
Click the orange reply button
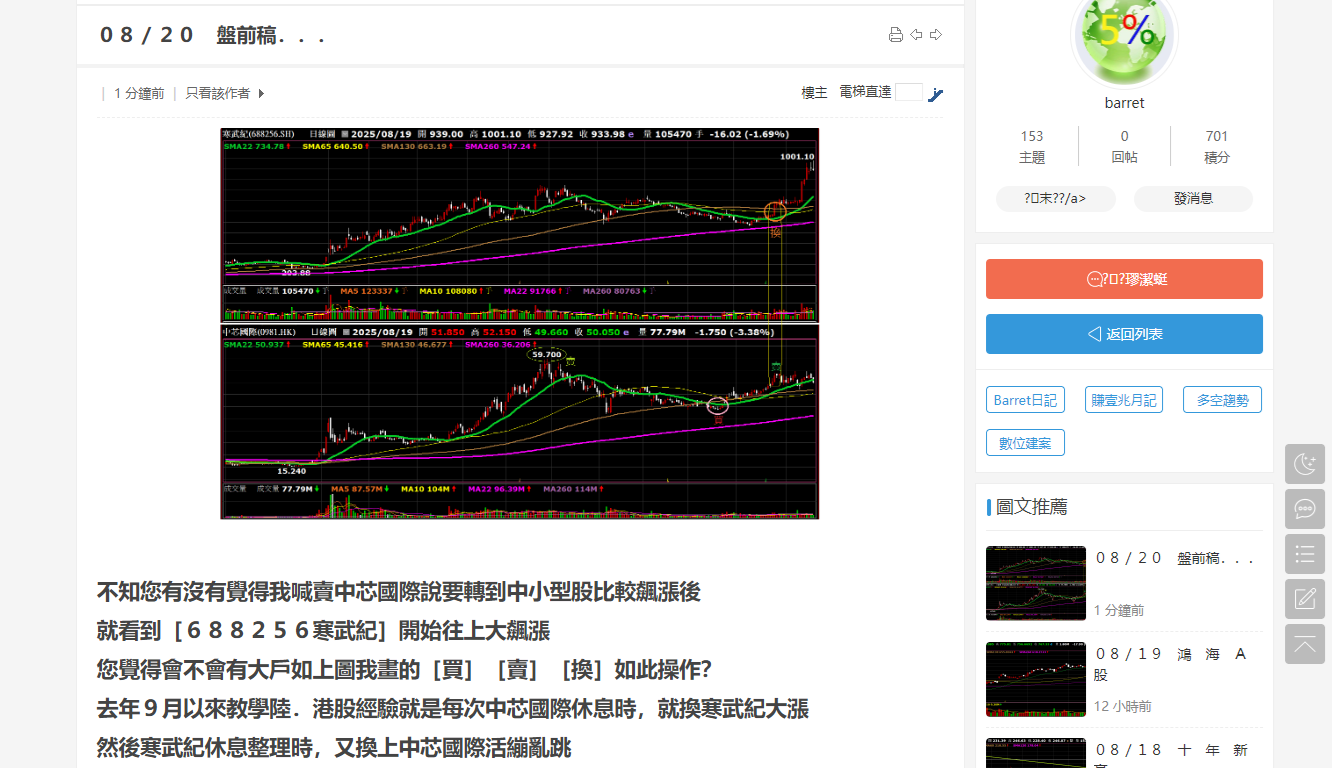[1124, 279]
